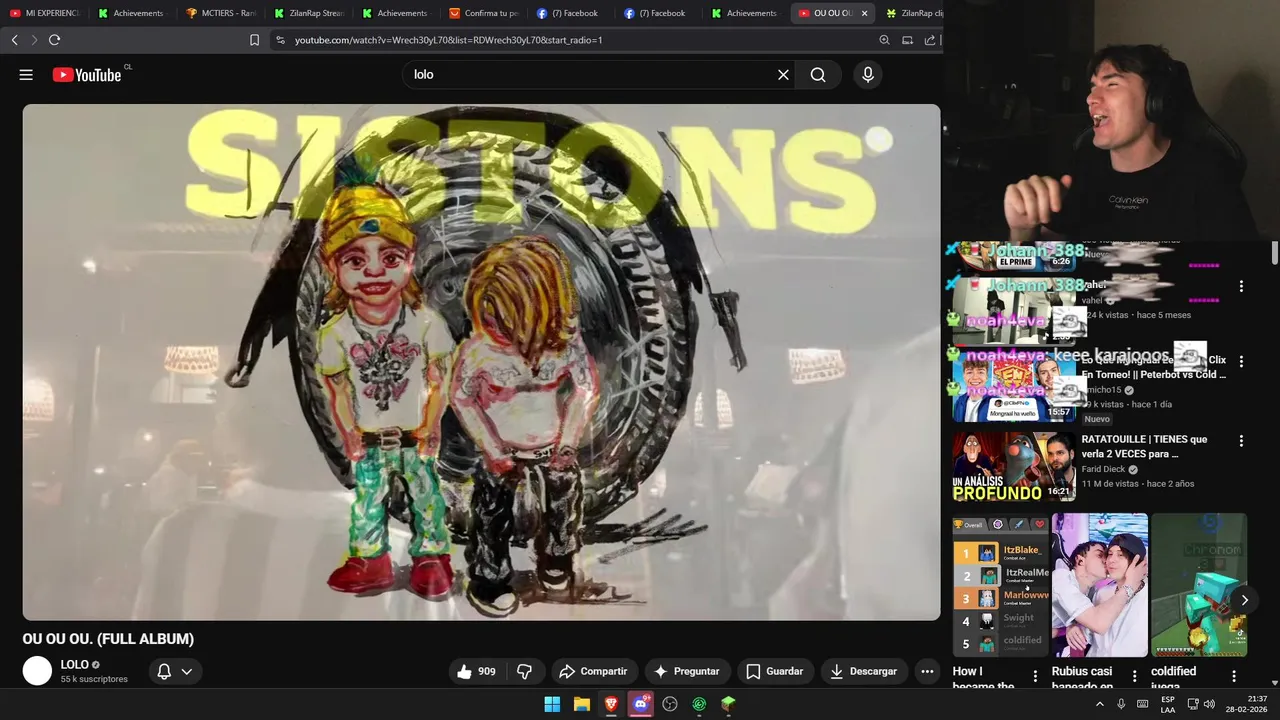Switch to the ZilanRap Stream tab

coord(309,13)
